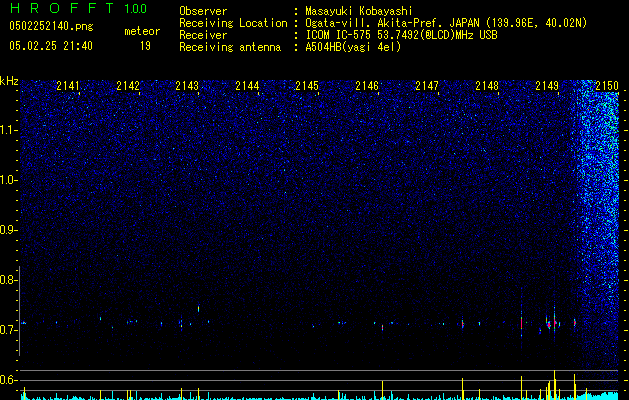Click the kHz axis unit label
Image resolution: width=629 pixels, height=400 pixels.
[x=9, y=81]
